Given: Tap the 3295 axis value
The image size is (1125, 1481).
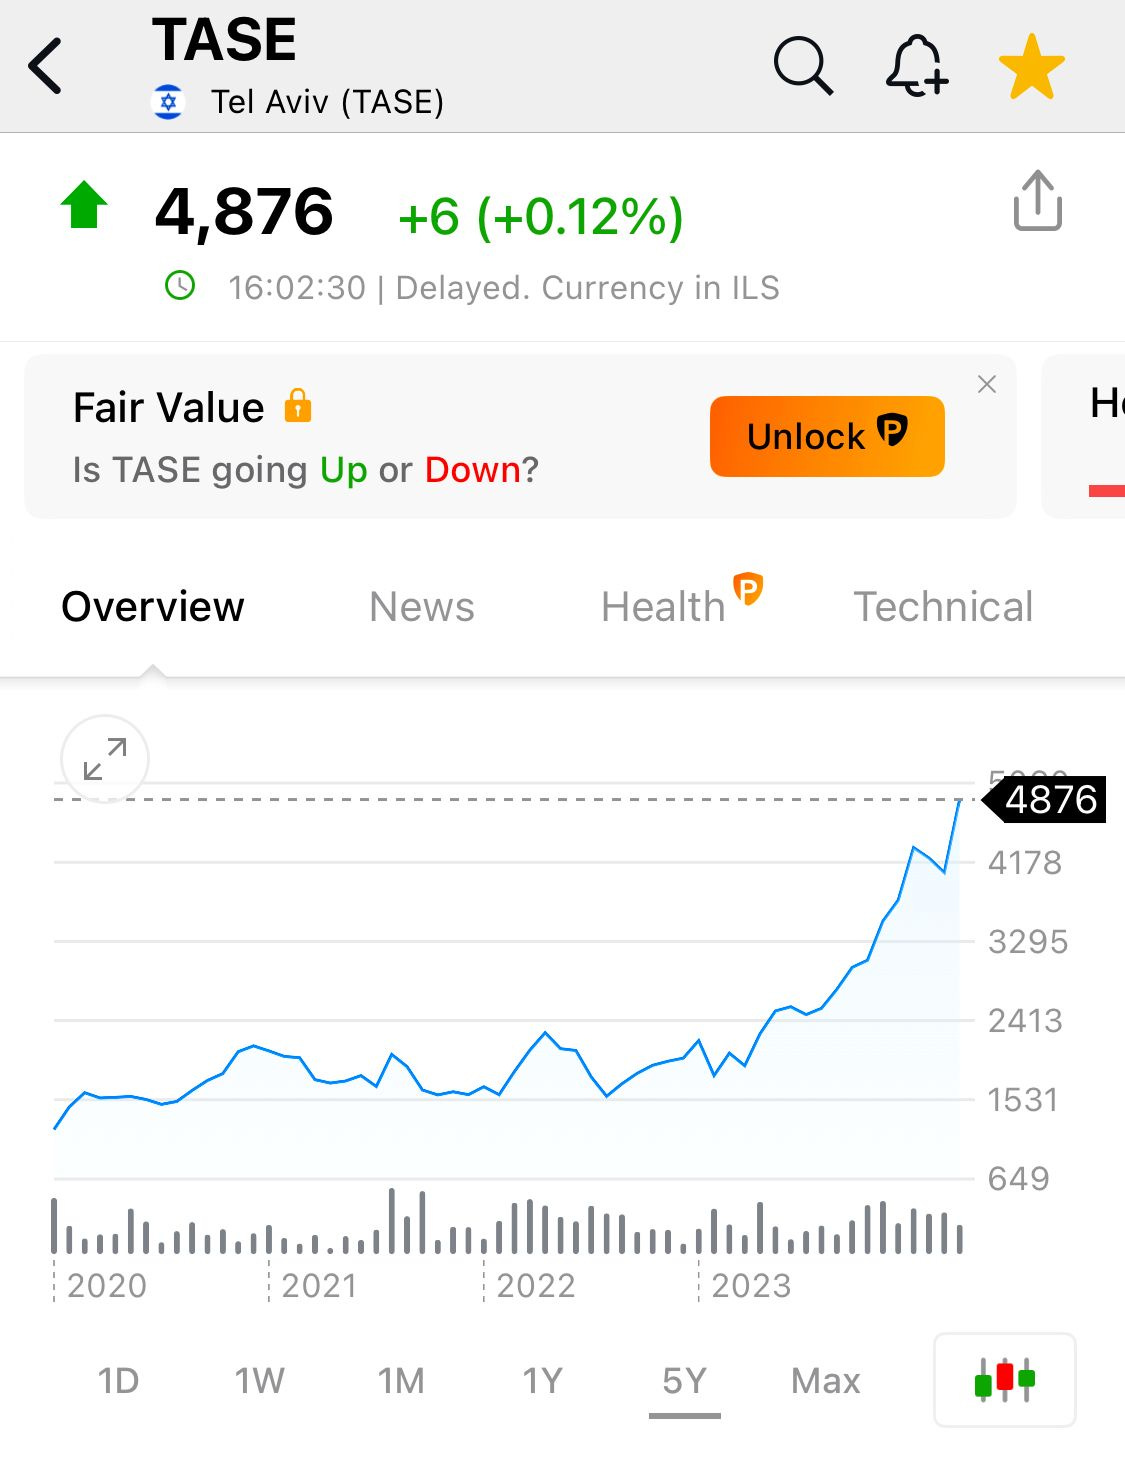Looking at the screenshot, I should coord(1028,941).
